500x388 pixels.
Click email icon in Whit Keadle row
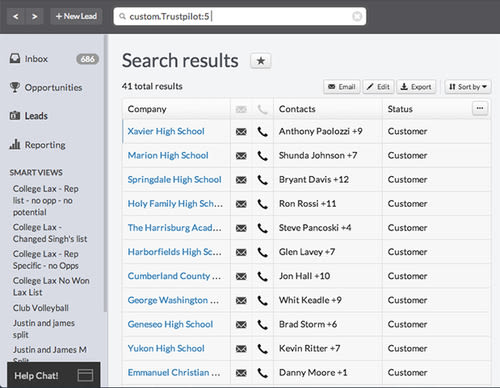(x=241, y=300)
